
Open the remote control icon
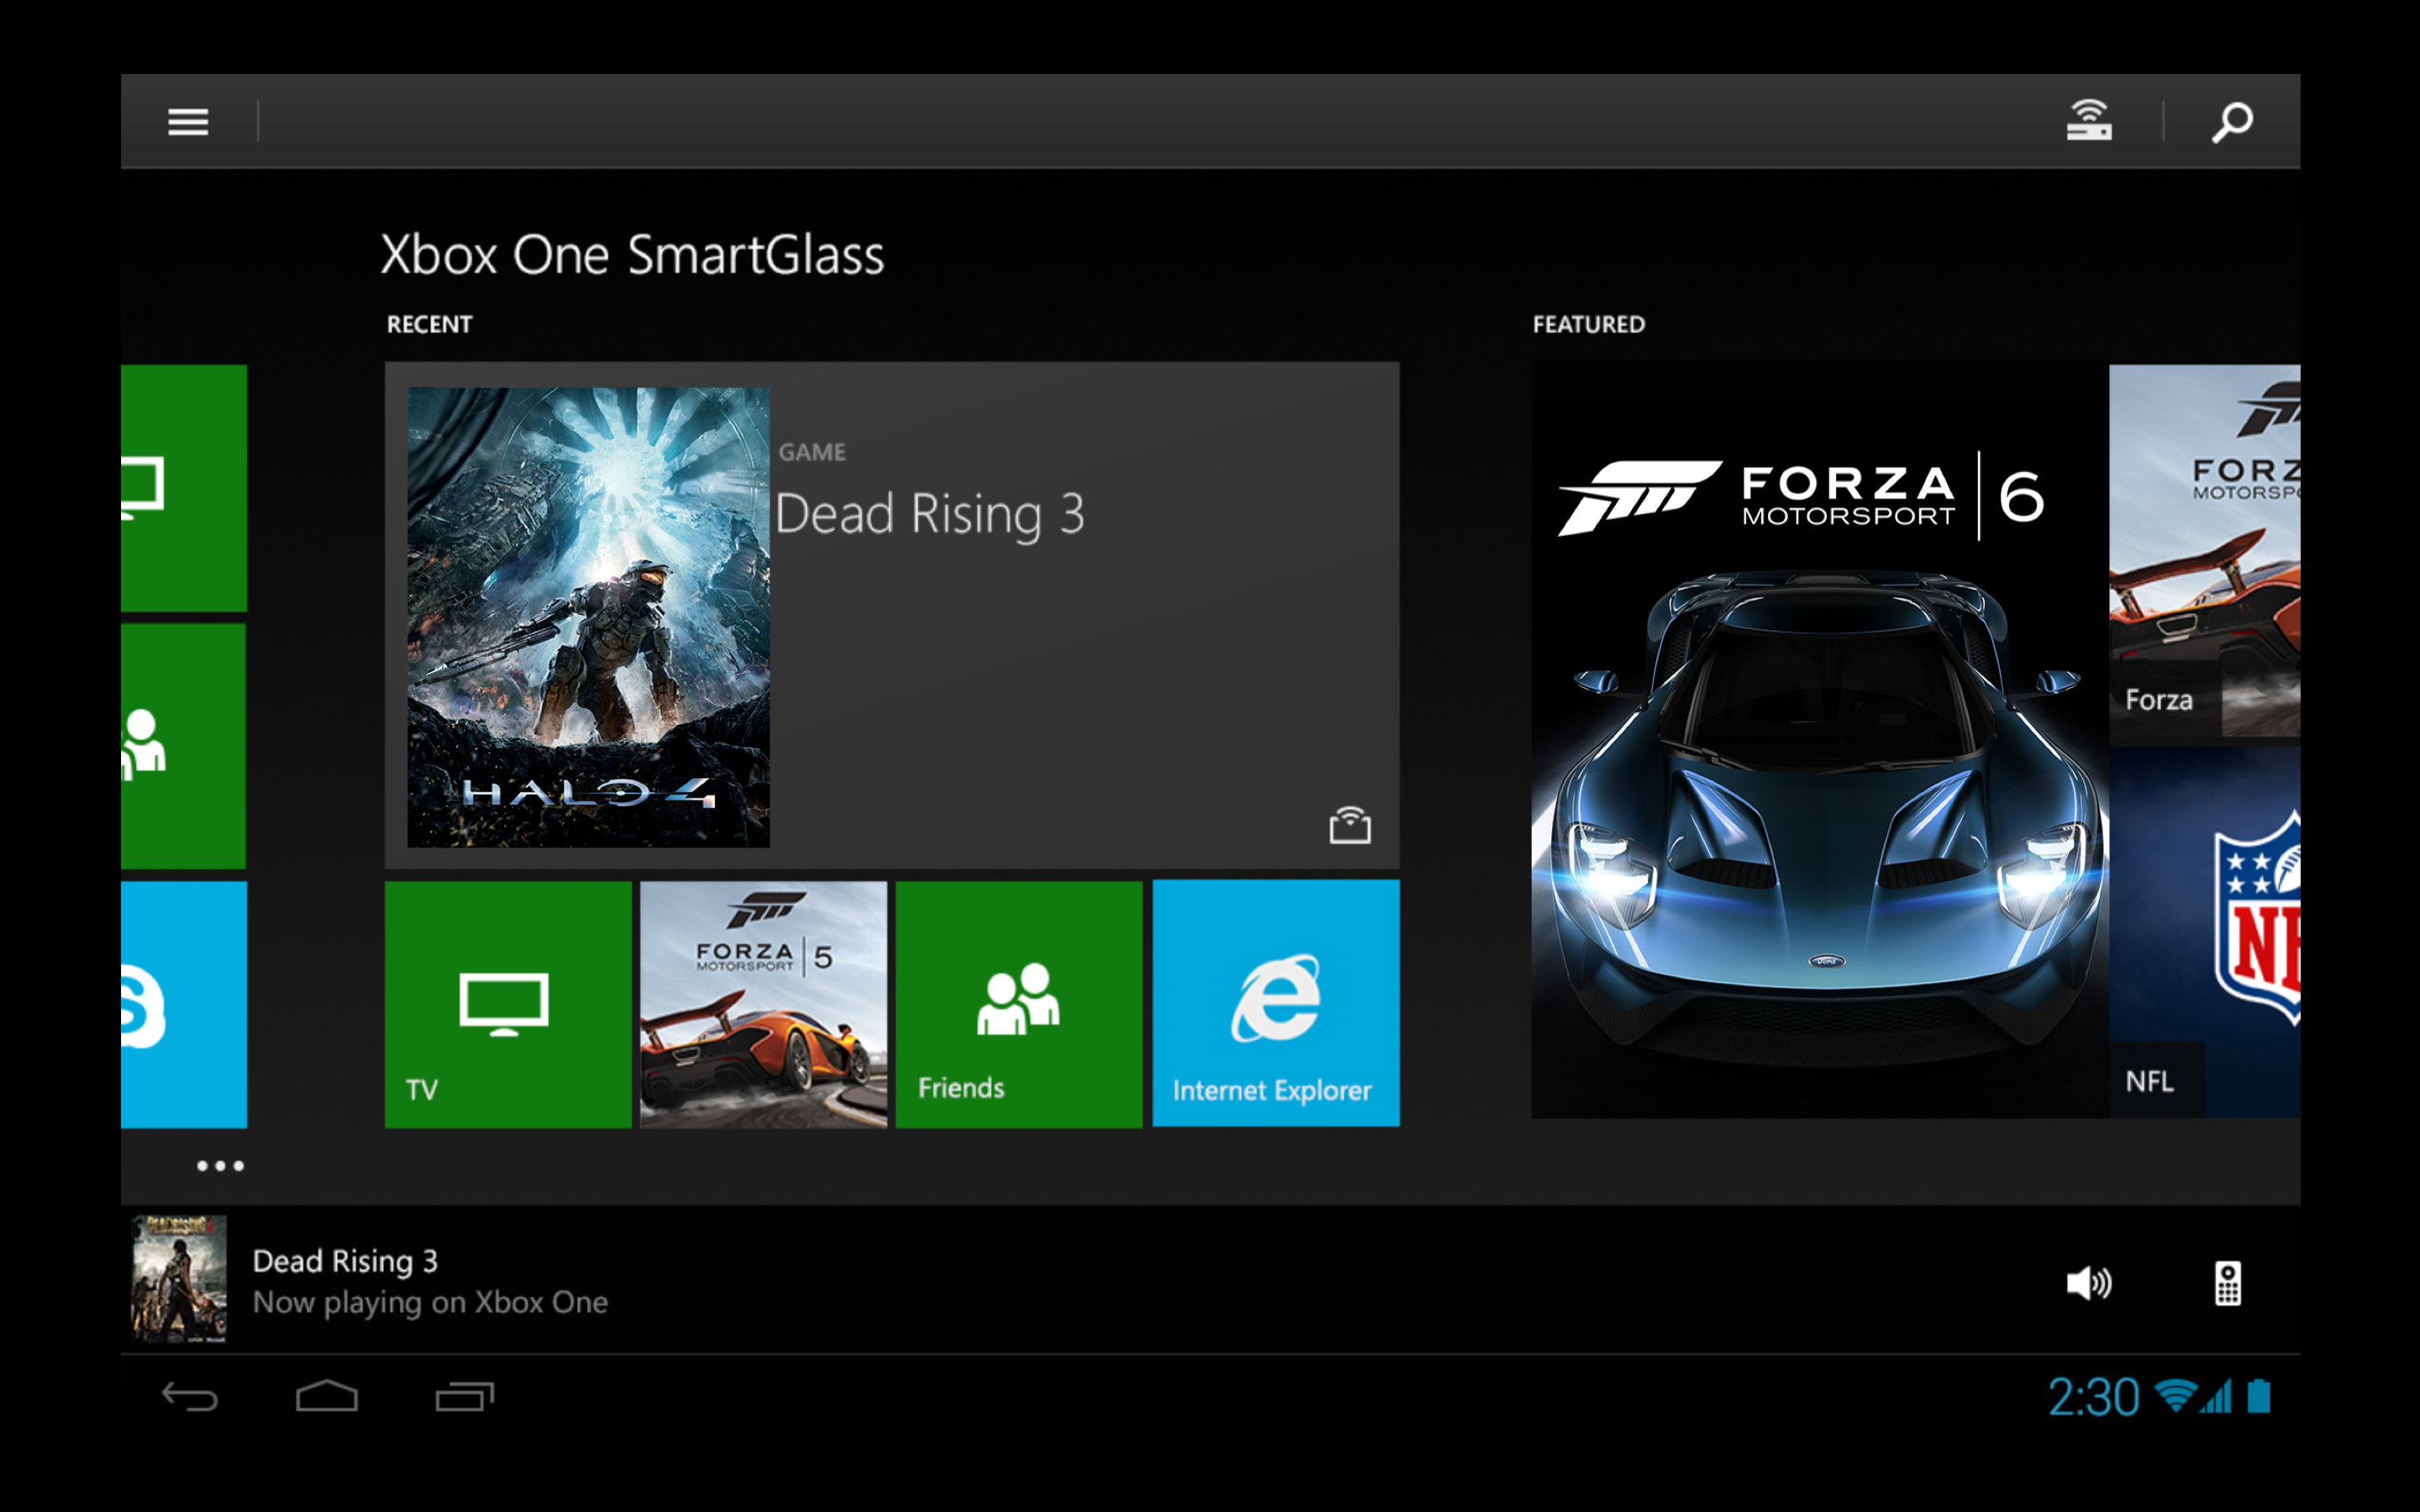pos(2228,1283)
